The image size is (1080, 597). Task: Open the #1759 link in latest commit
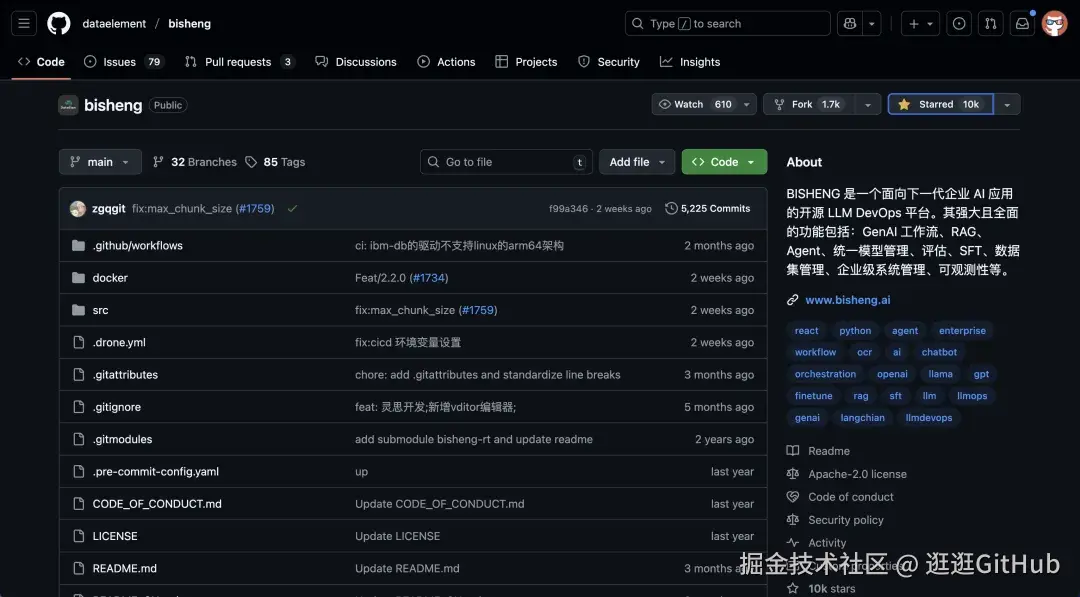255,209
